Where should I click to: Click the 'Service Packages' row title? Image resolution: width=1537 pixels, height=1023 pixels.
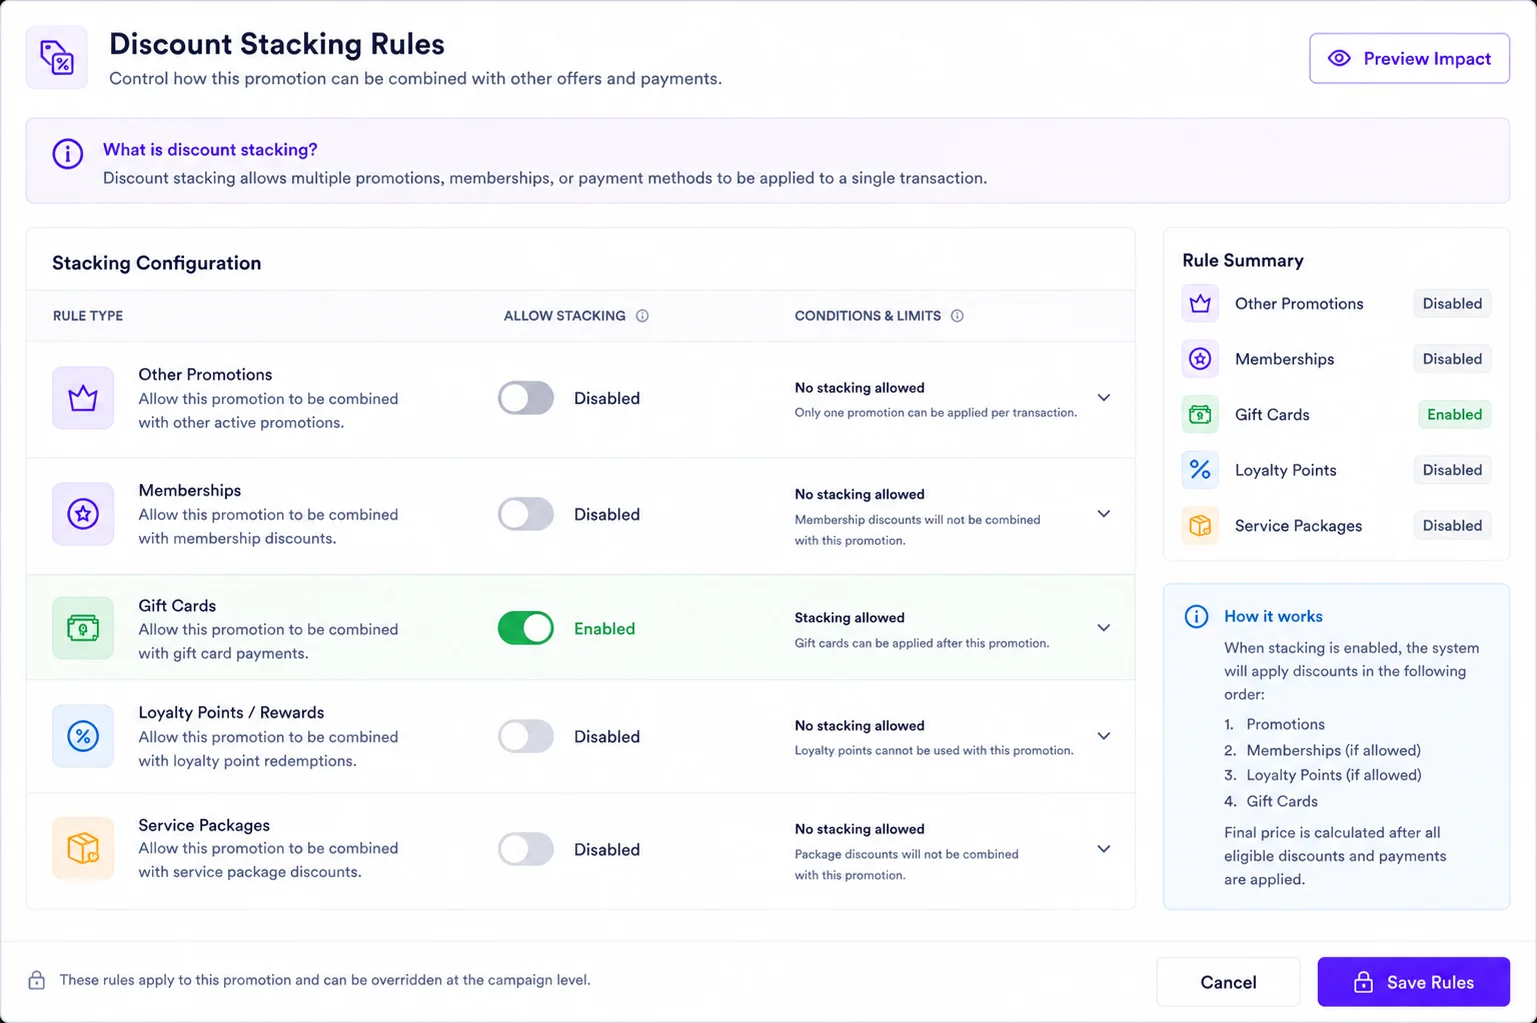[204, 825]
